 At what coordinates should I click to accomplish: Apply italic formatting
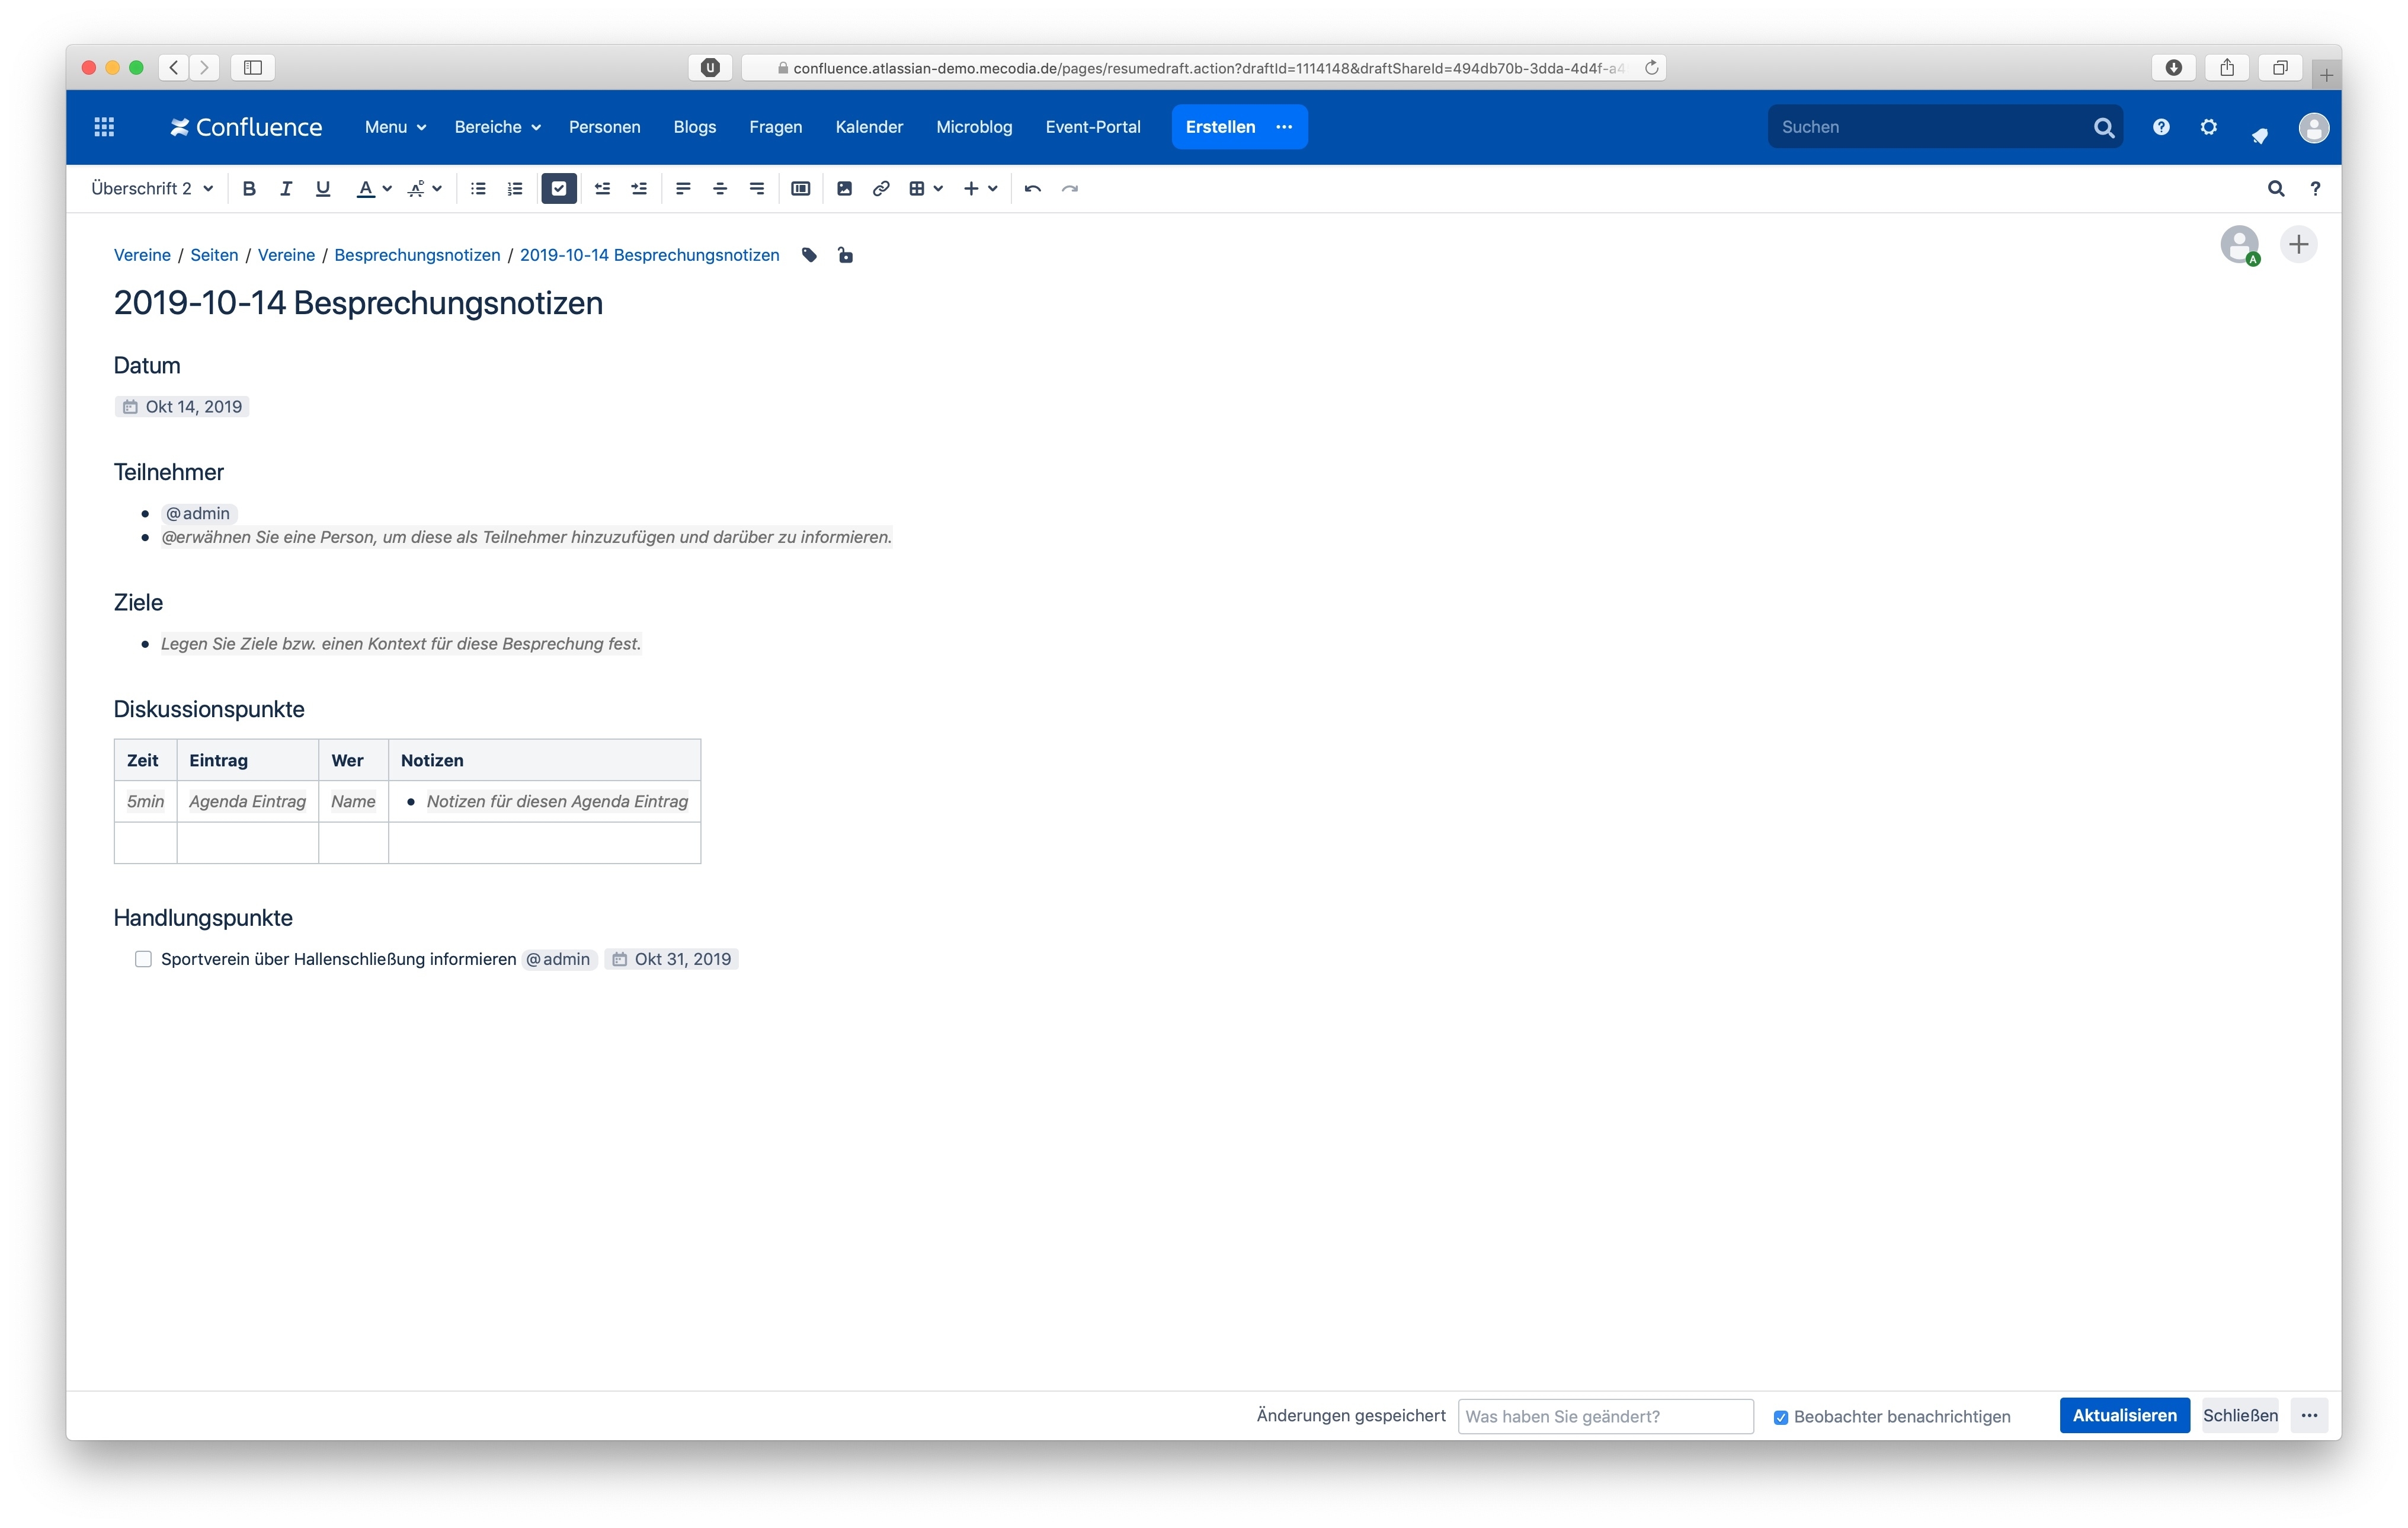[x=286, y=188]
